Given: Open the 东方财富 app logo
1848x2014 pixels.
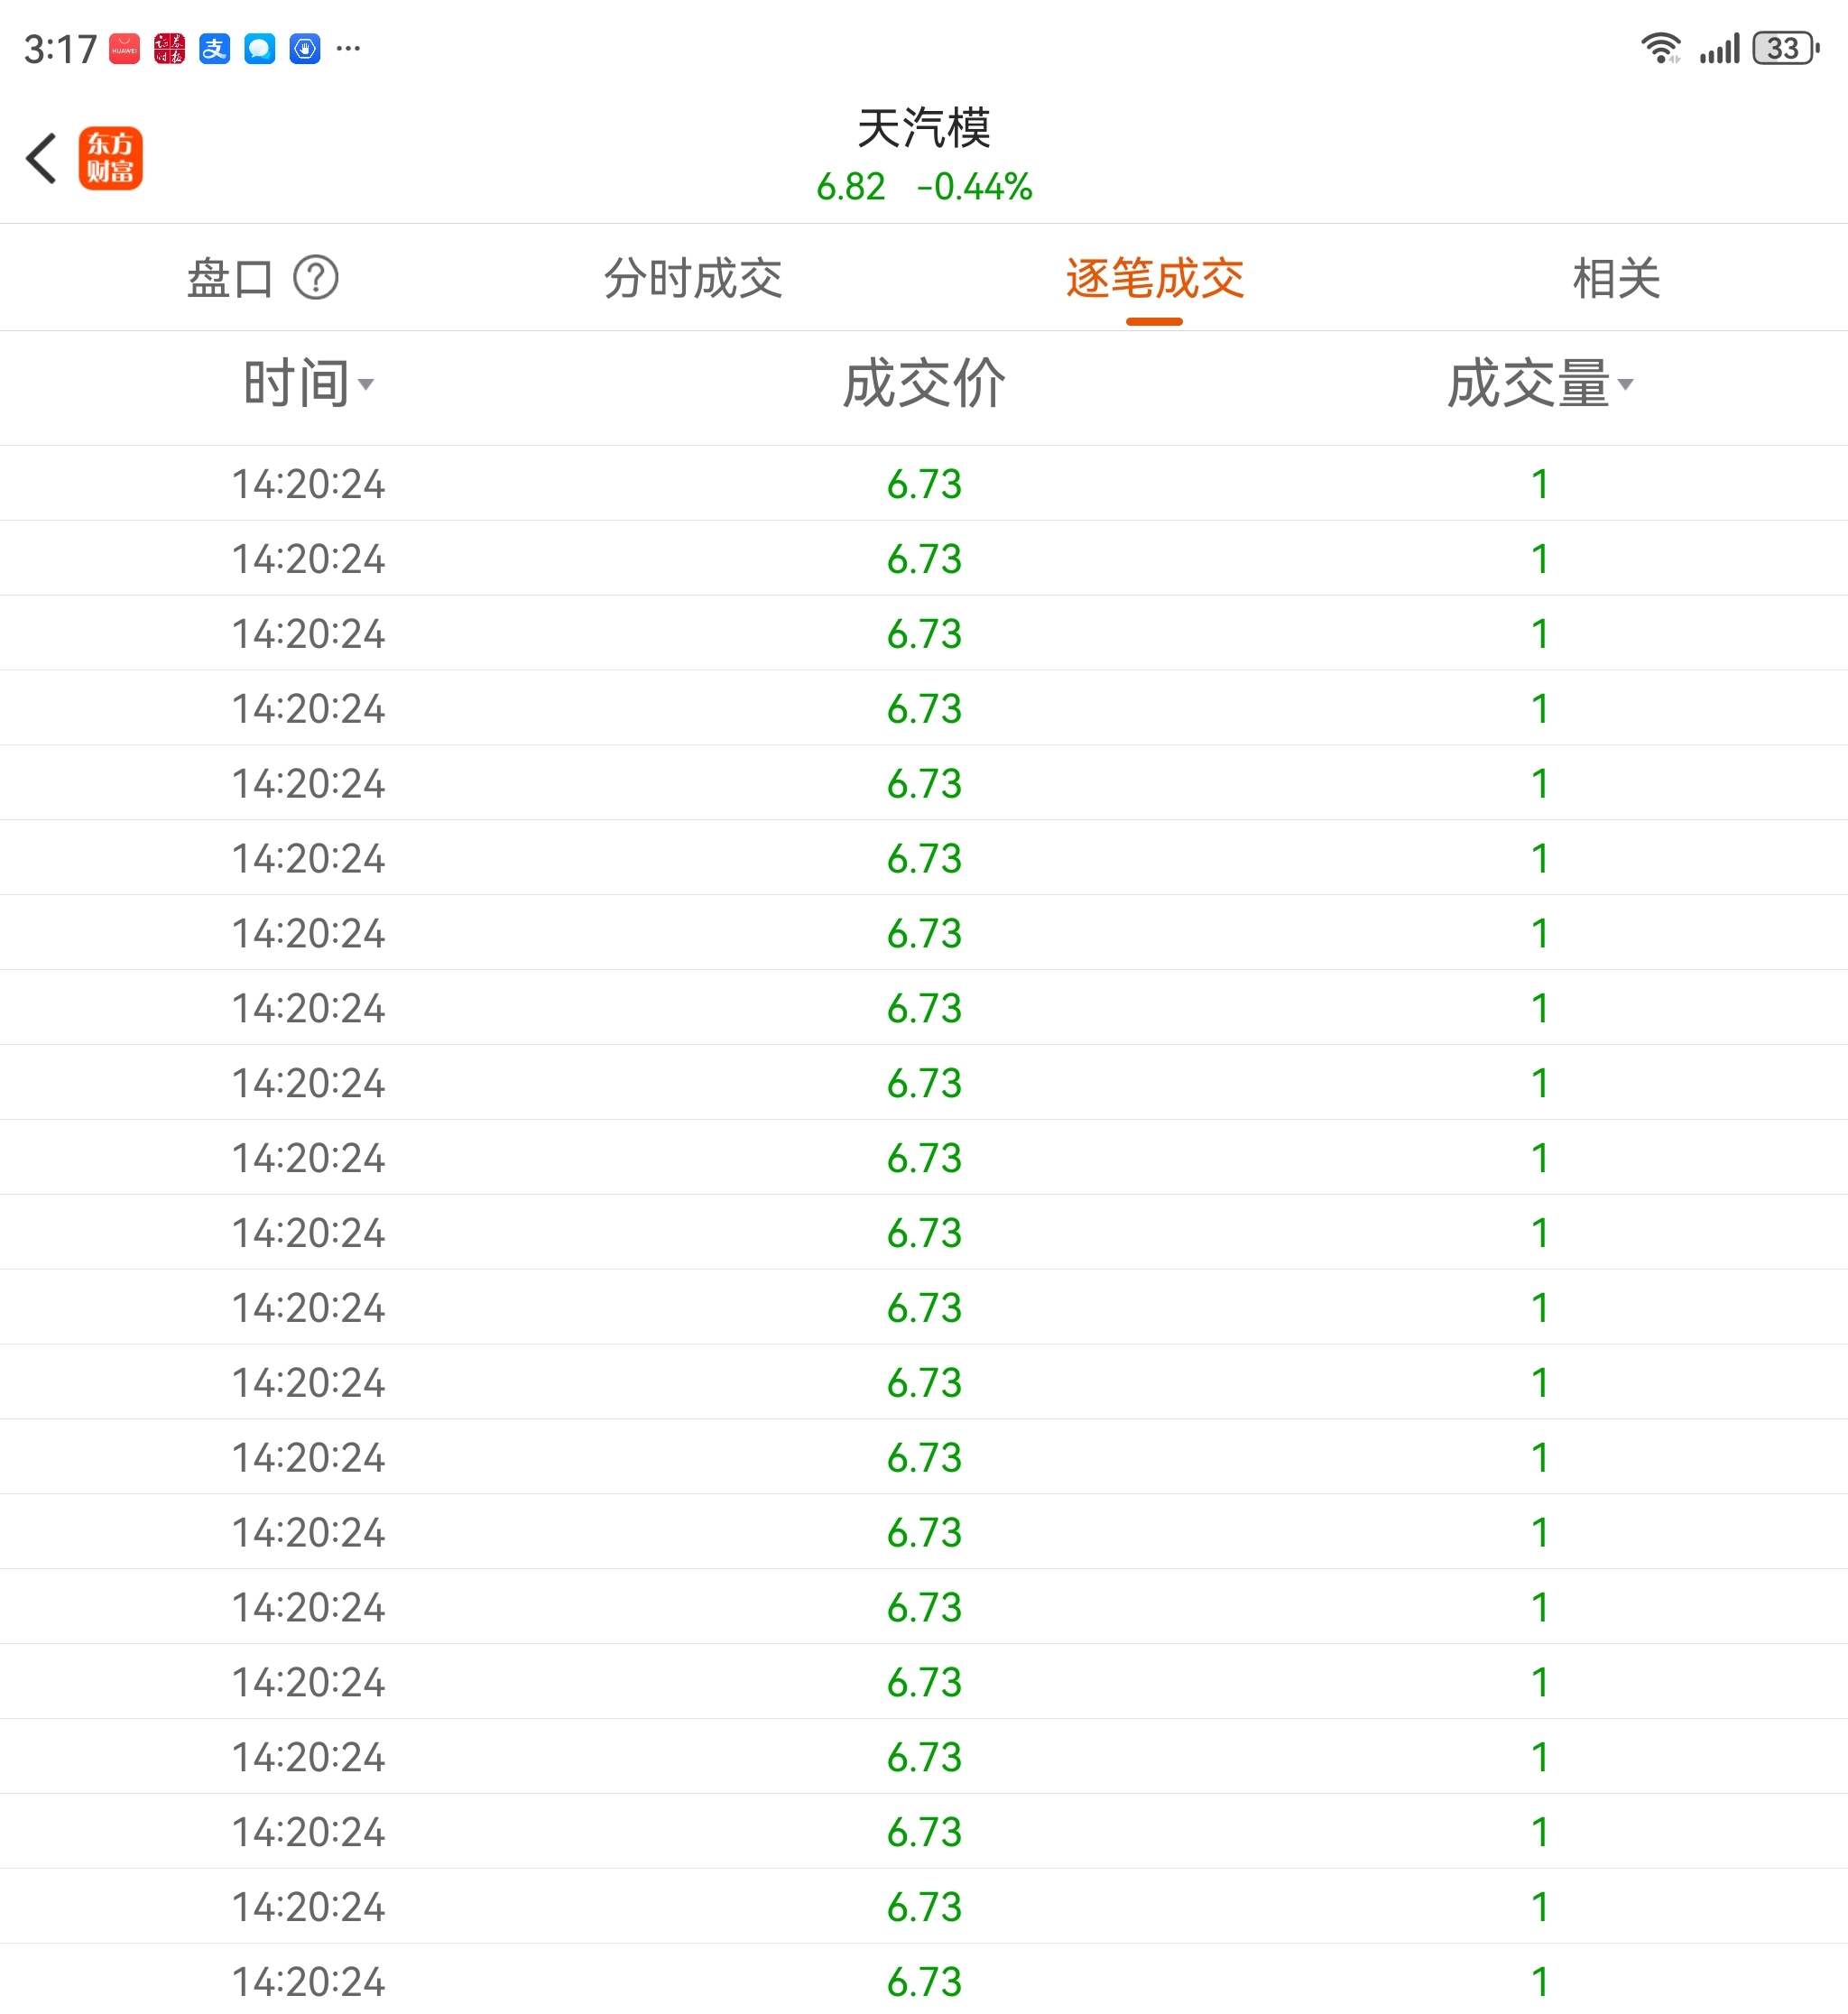Looking at the screenshot, I should pyautogui.click(x=110, y=158).
